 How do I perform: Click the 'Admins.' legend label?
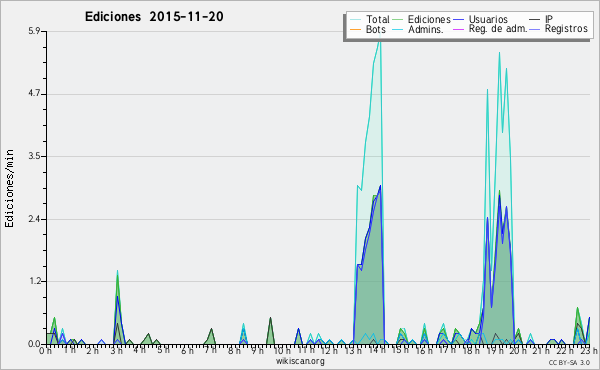pyautogui.click(x=426, y=29)
